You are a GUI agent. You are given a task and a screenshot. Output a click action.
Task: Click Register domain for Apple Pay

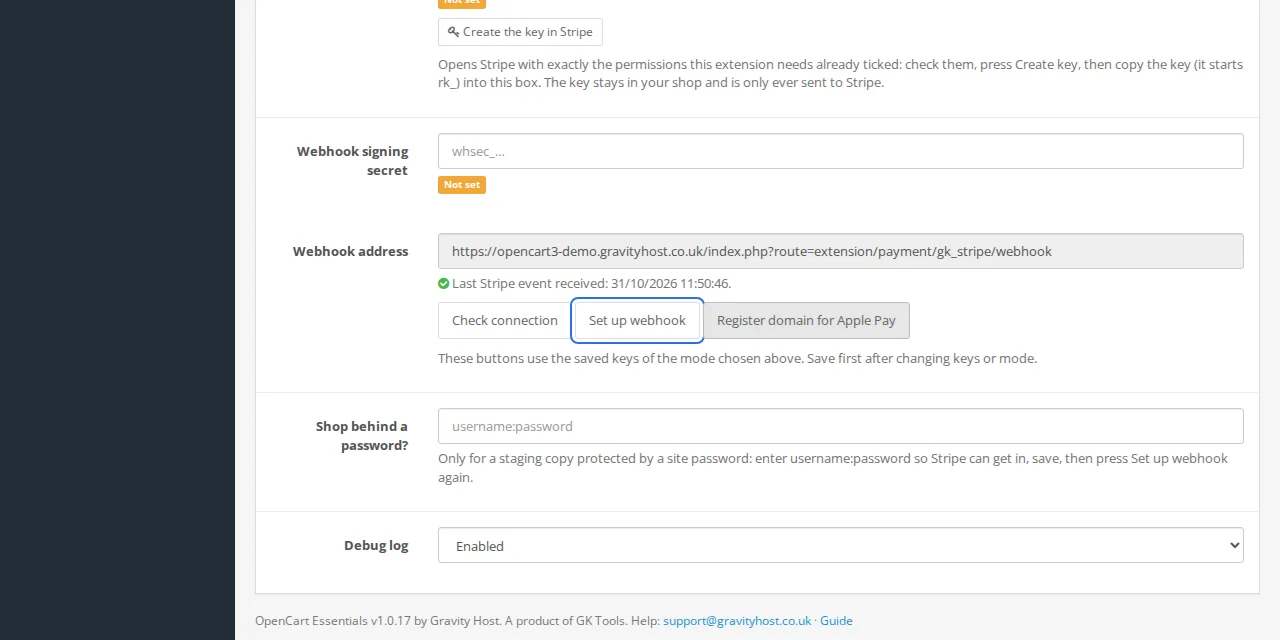click(806, 320)
